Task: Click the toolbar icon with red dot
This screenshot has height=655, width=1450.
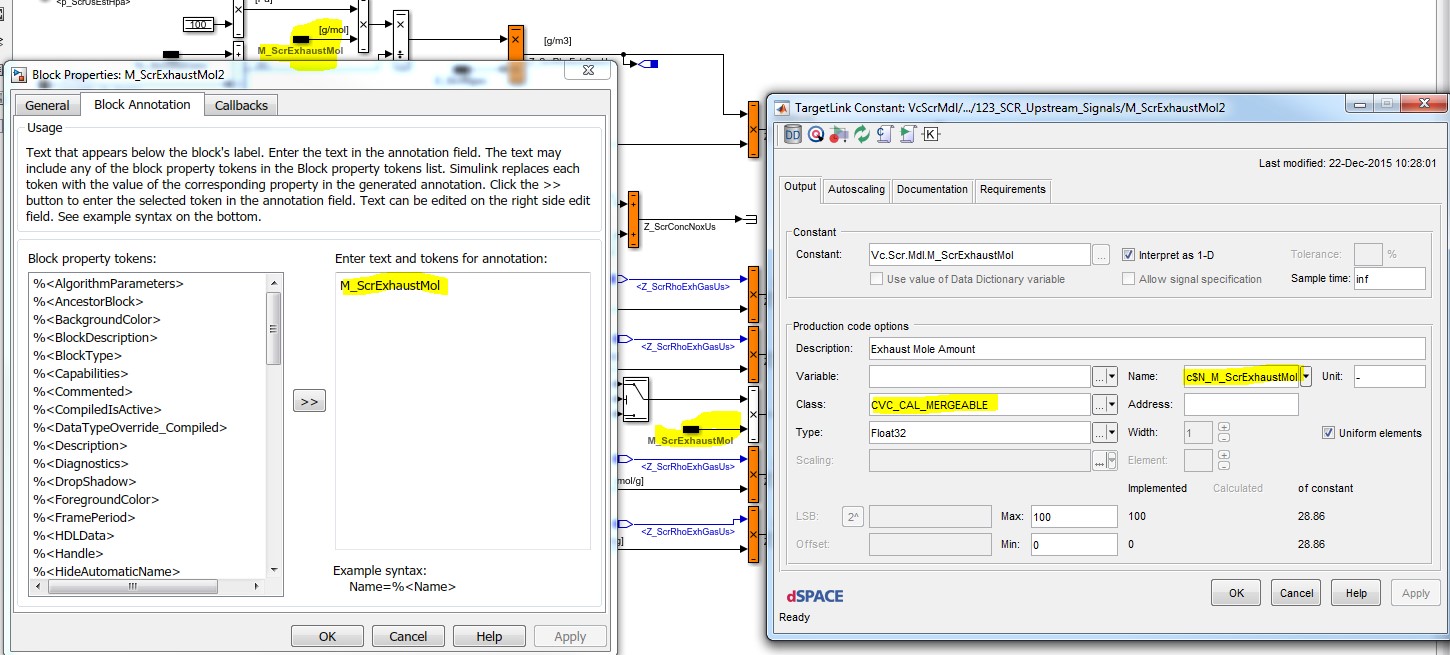Action: click(x=838, y=134)
